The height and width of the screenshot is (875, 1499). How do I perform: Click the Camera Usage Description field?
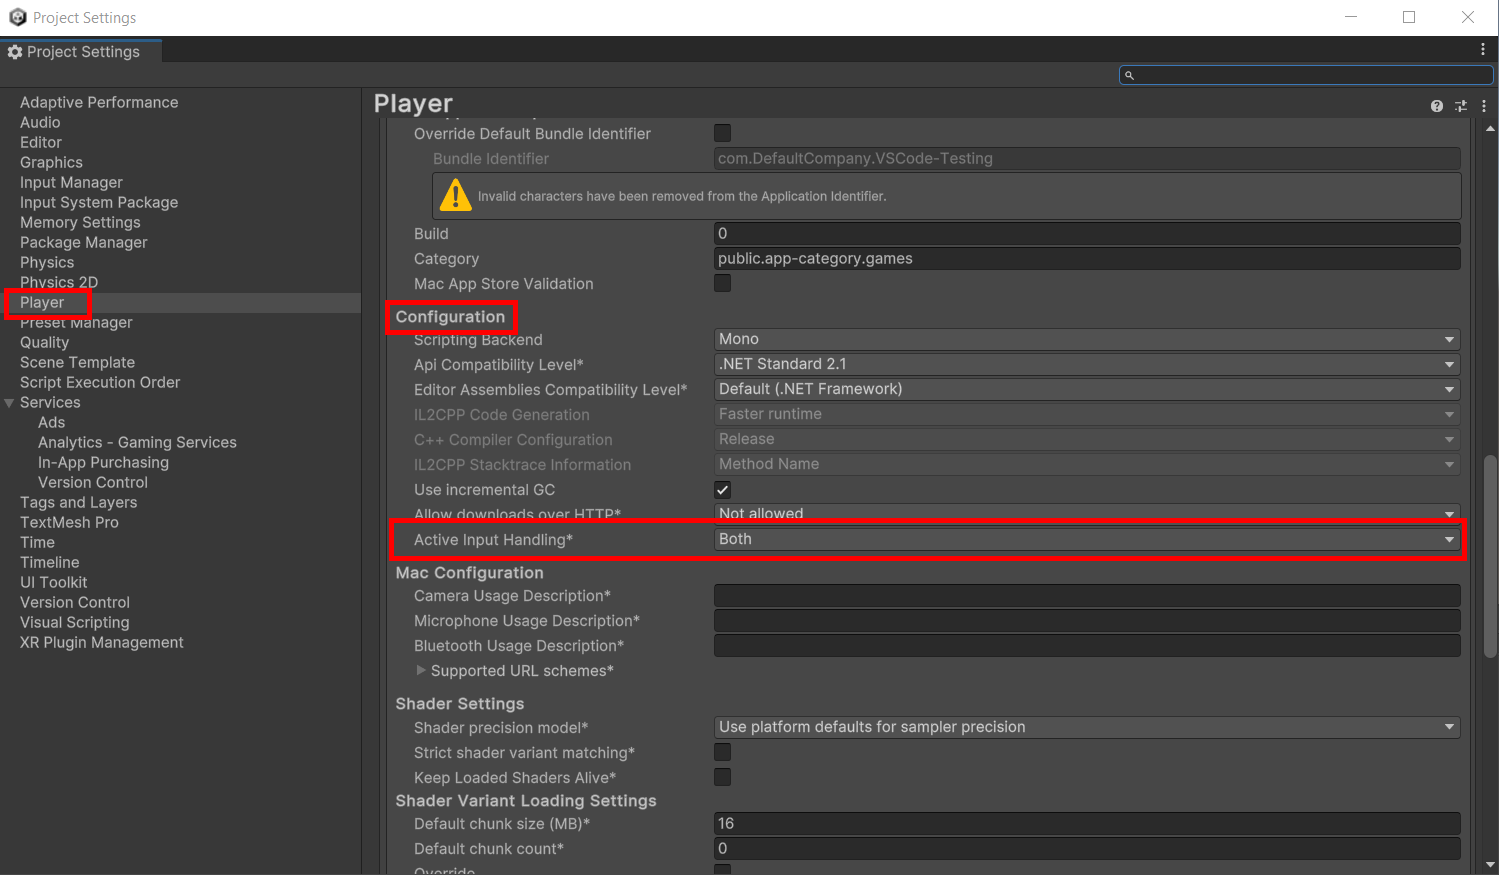tap(1087, 595)
